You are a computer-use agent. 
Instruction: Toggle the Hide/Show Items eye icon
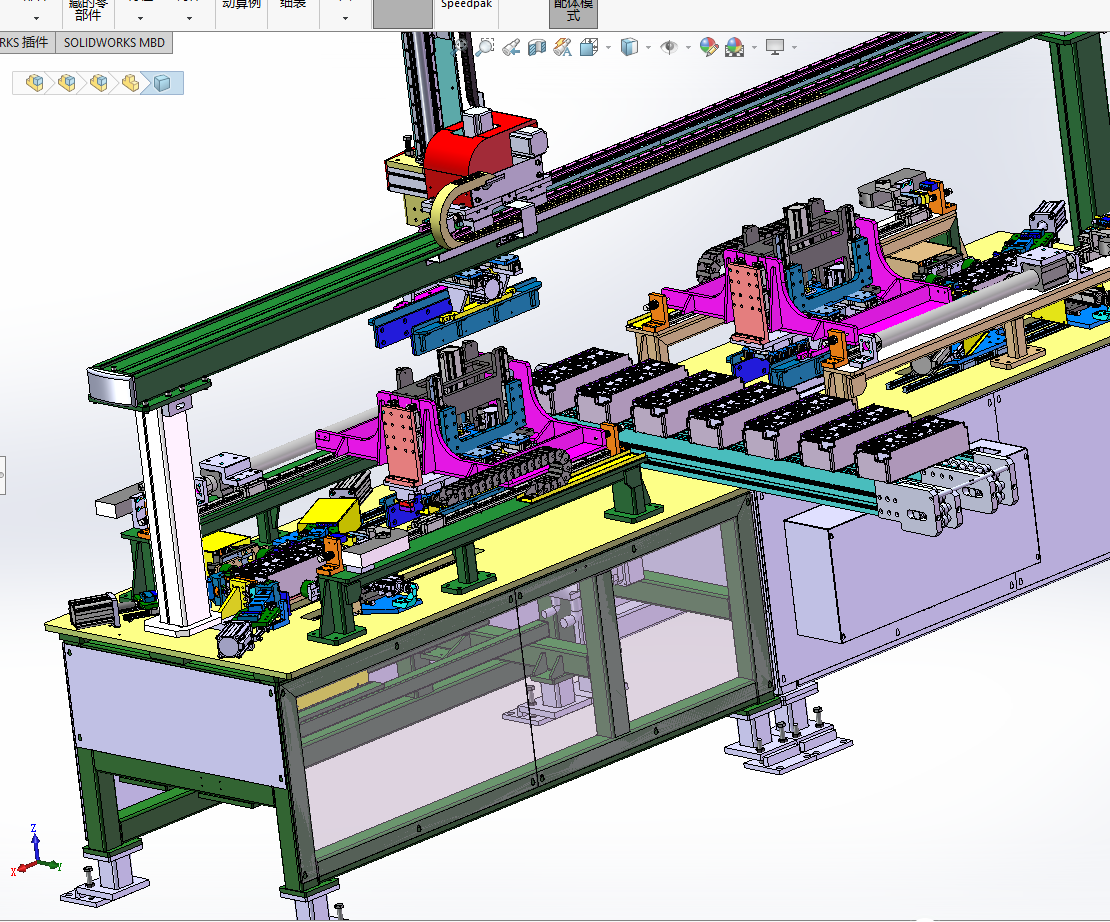click(668, 47)
